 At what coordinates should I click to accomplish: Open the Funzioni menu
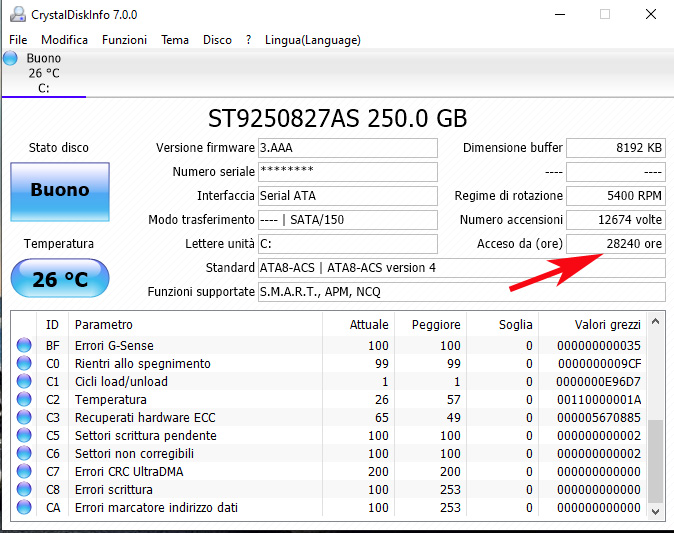point(124,40)
